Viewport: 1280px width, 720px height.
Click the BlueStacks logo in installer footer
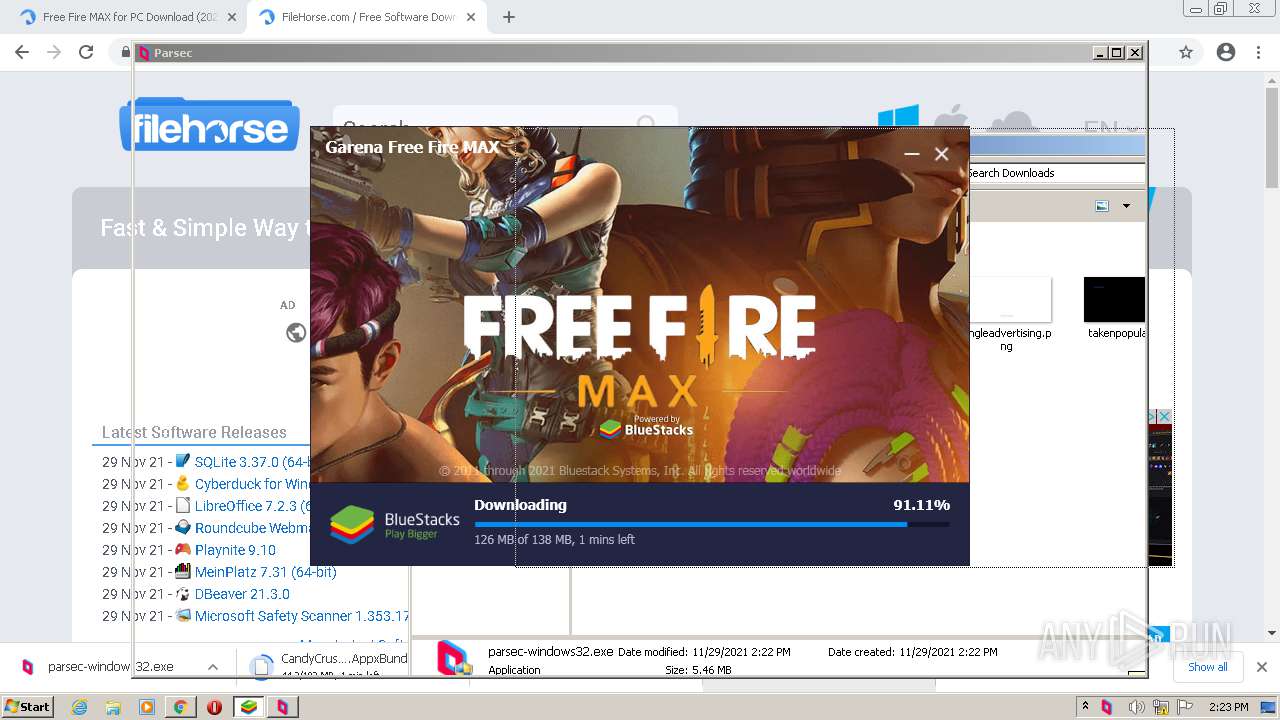click(x=395, y=524)
